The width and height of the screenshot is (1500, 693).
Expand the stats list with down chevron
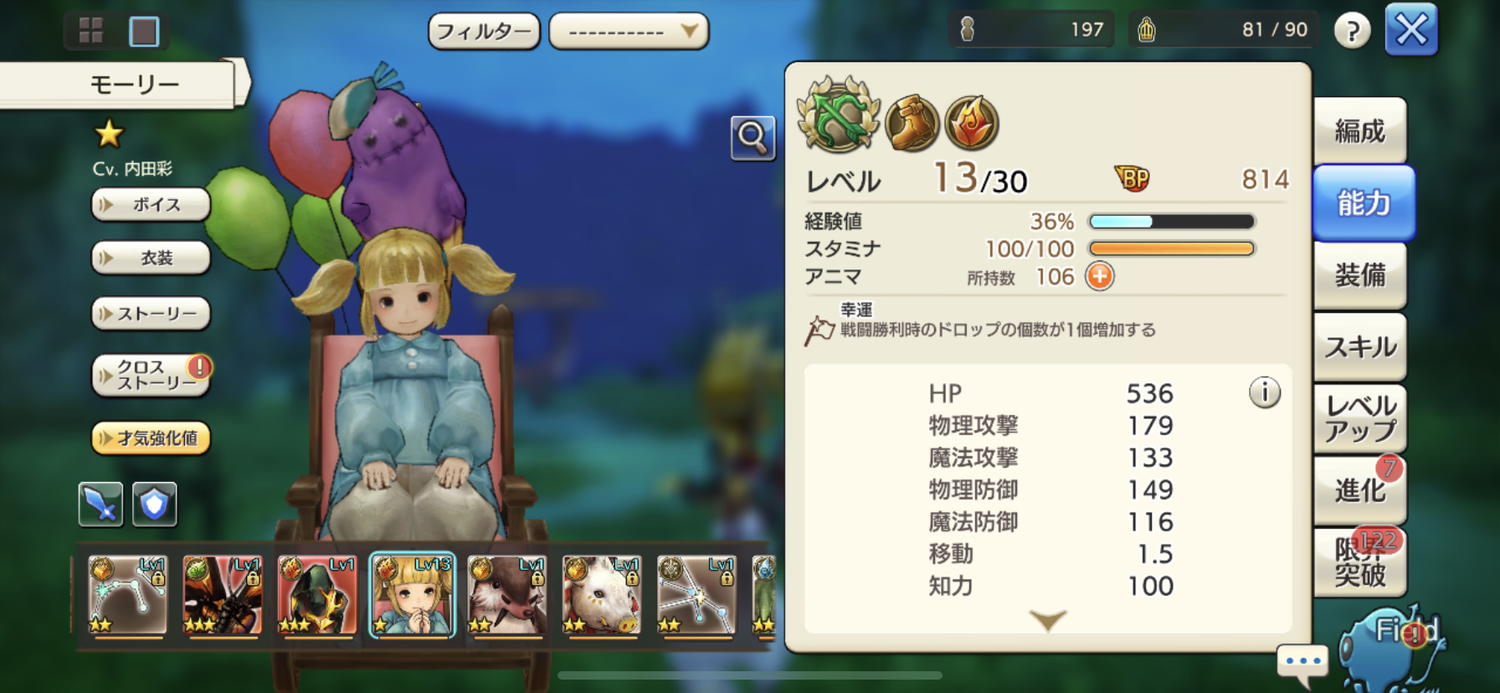1047,621
